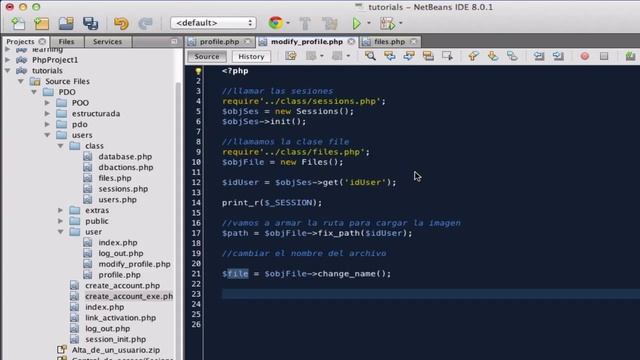Switch to the Projects tab

20,42
